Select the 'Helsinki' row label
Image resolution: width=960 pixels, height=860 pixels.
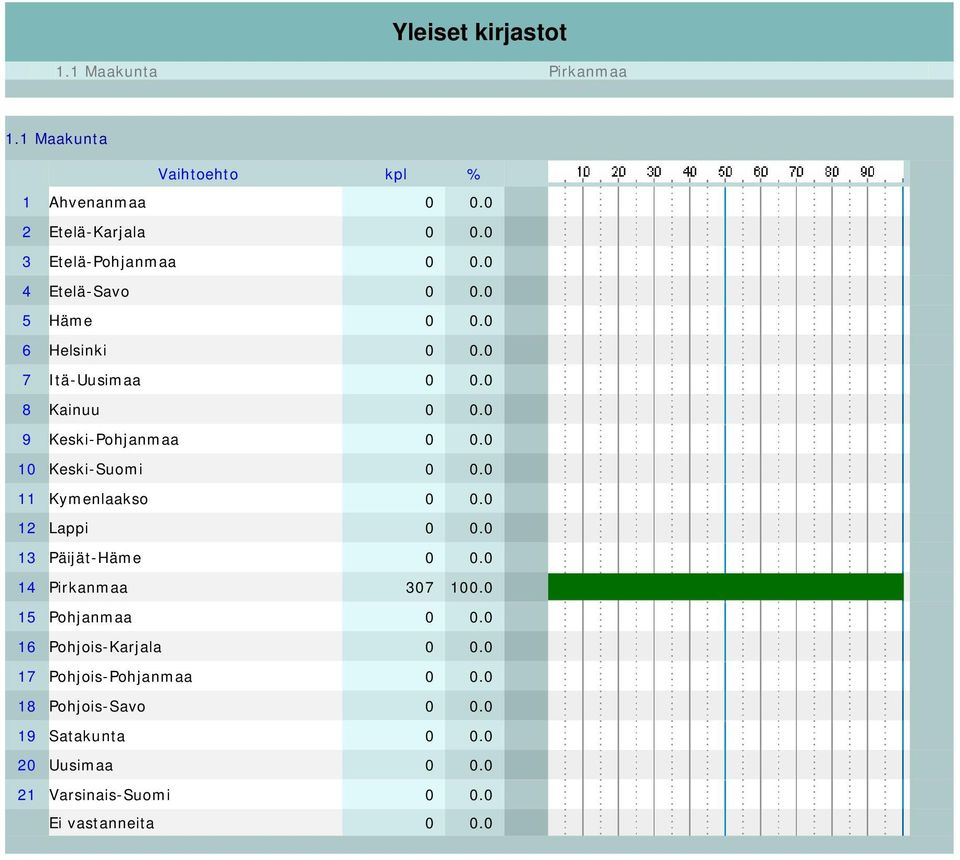[x=78, y=350]
